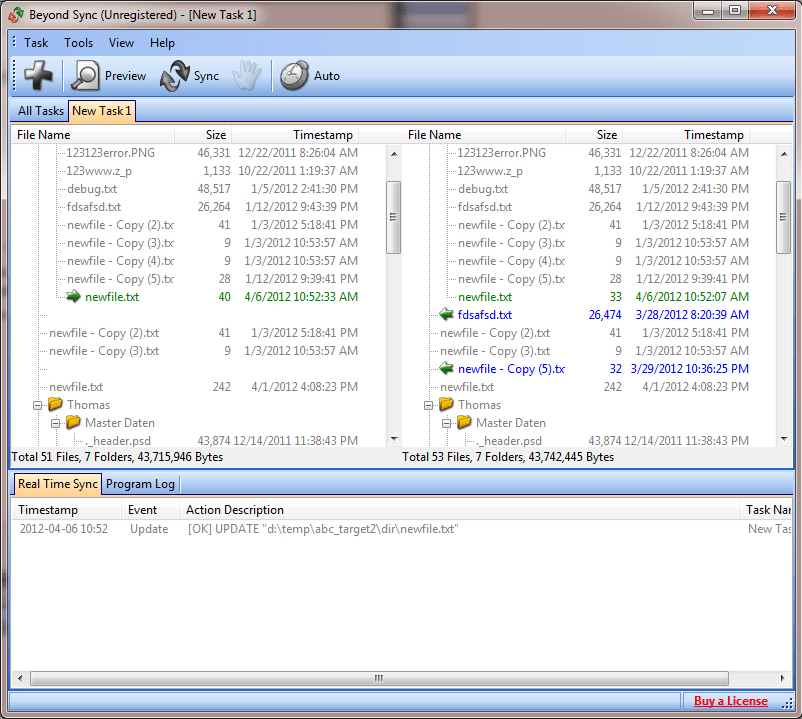The height and width of the screenshot is (719, 802).
Task: Click the plus icon to add task
Action: [38, 75]
